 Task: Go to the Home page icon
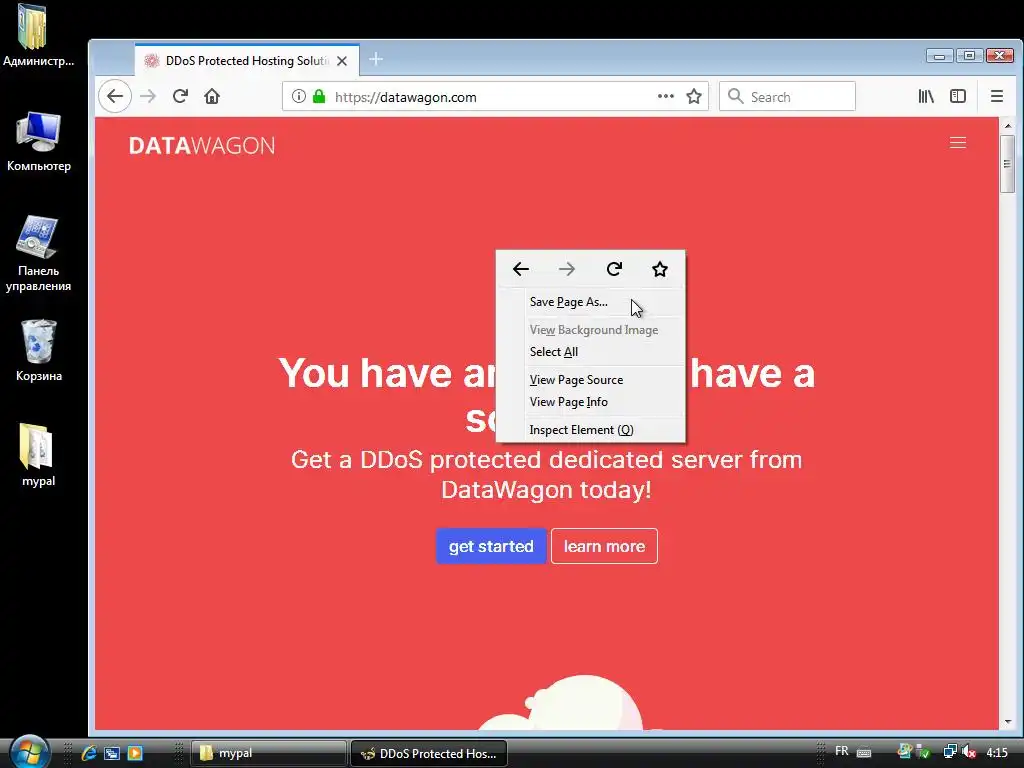tap(212, 97)
